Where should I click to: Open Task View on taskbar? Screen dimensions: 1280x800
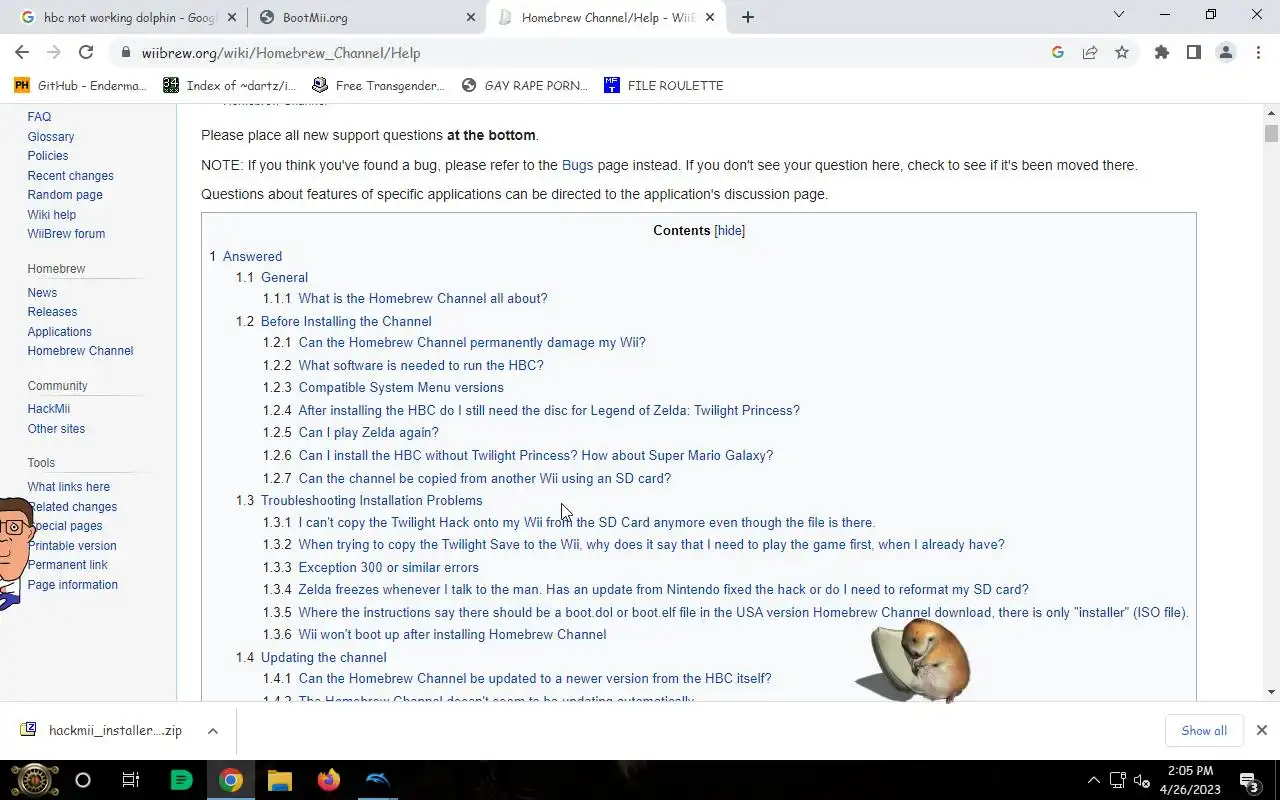click(x=131, y=780)
